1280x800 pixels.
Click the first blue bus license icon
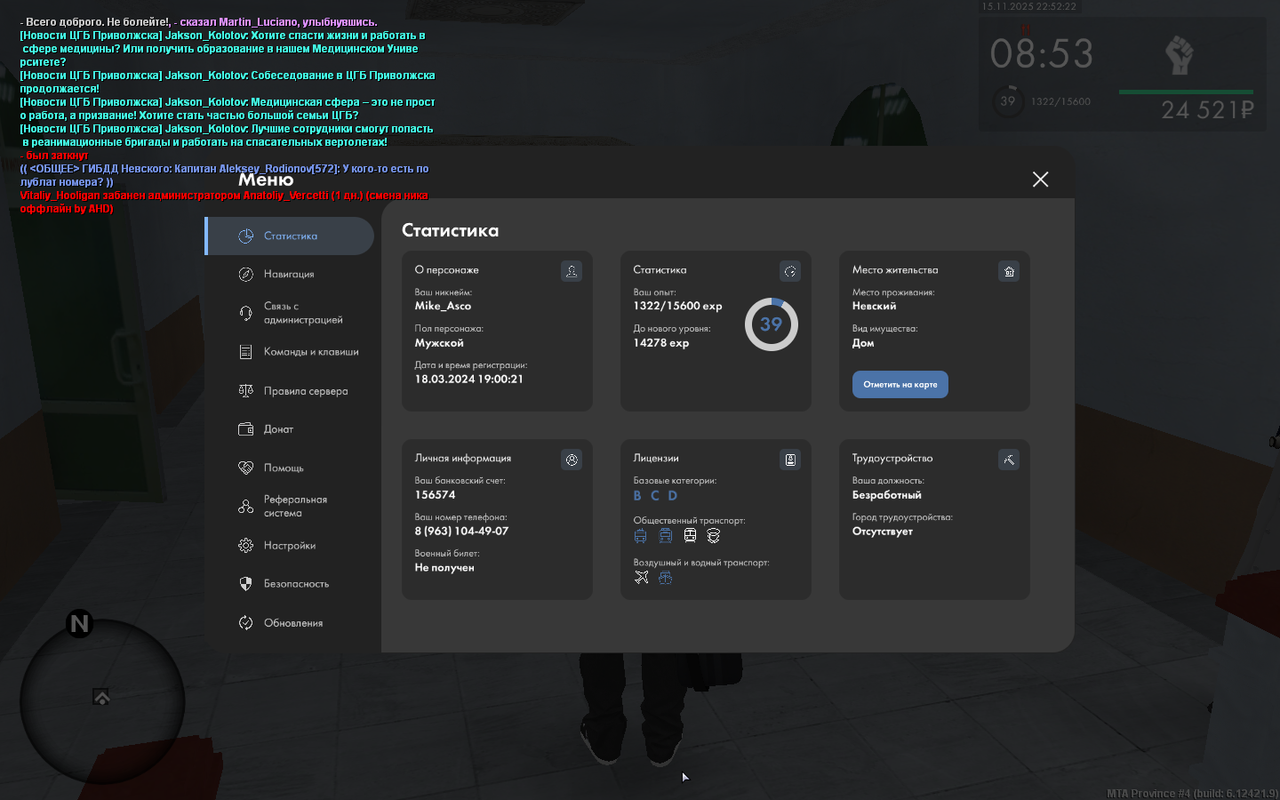(x=641, y=536)
